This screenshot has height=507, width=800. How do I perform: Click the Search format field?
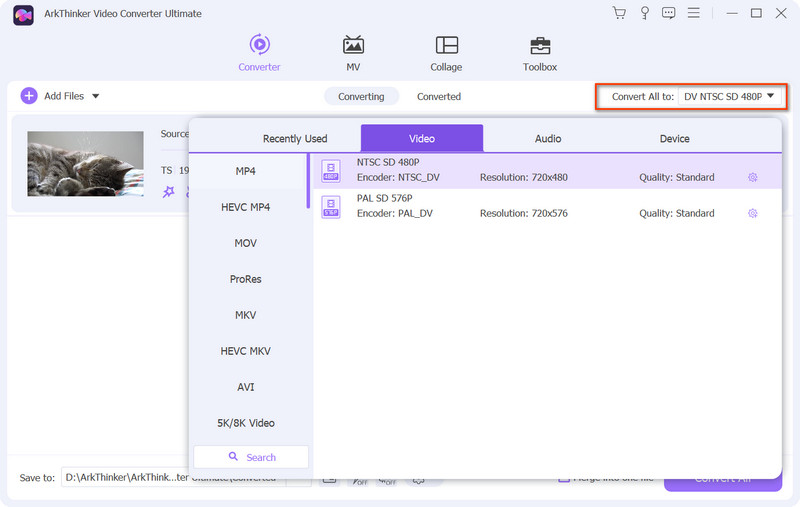(x=251, y=457)
